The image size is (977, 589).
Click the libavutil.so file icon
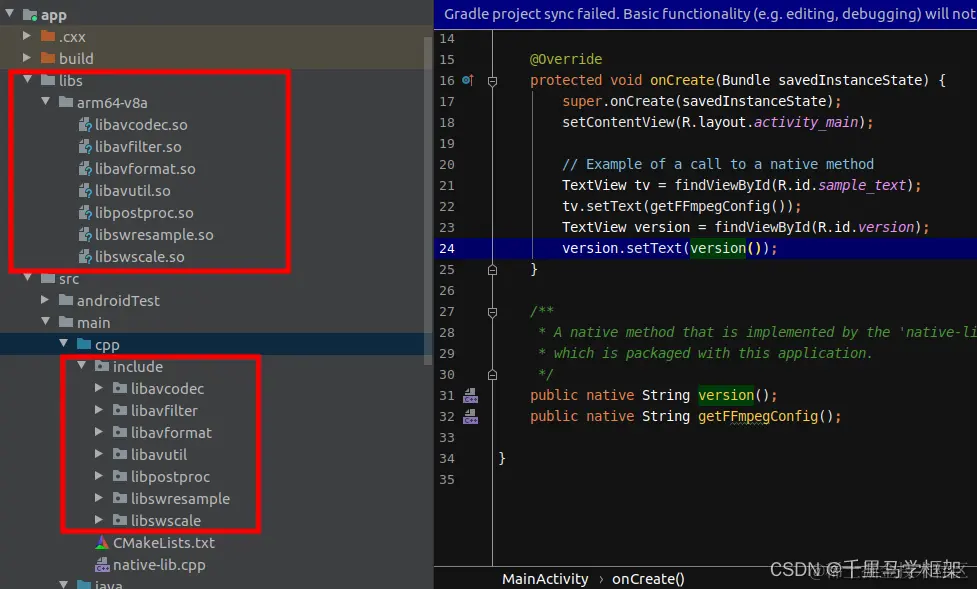85,191
